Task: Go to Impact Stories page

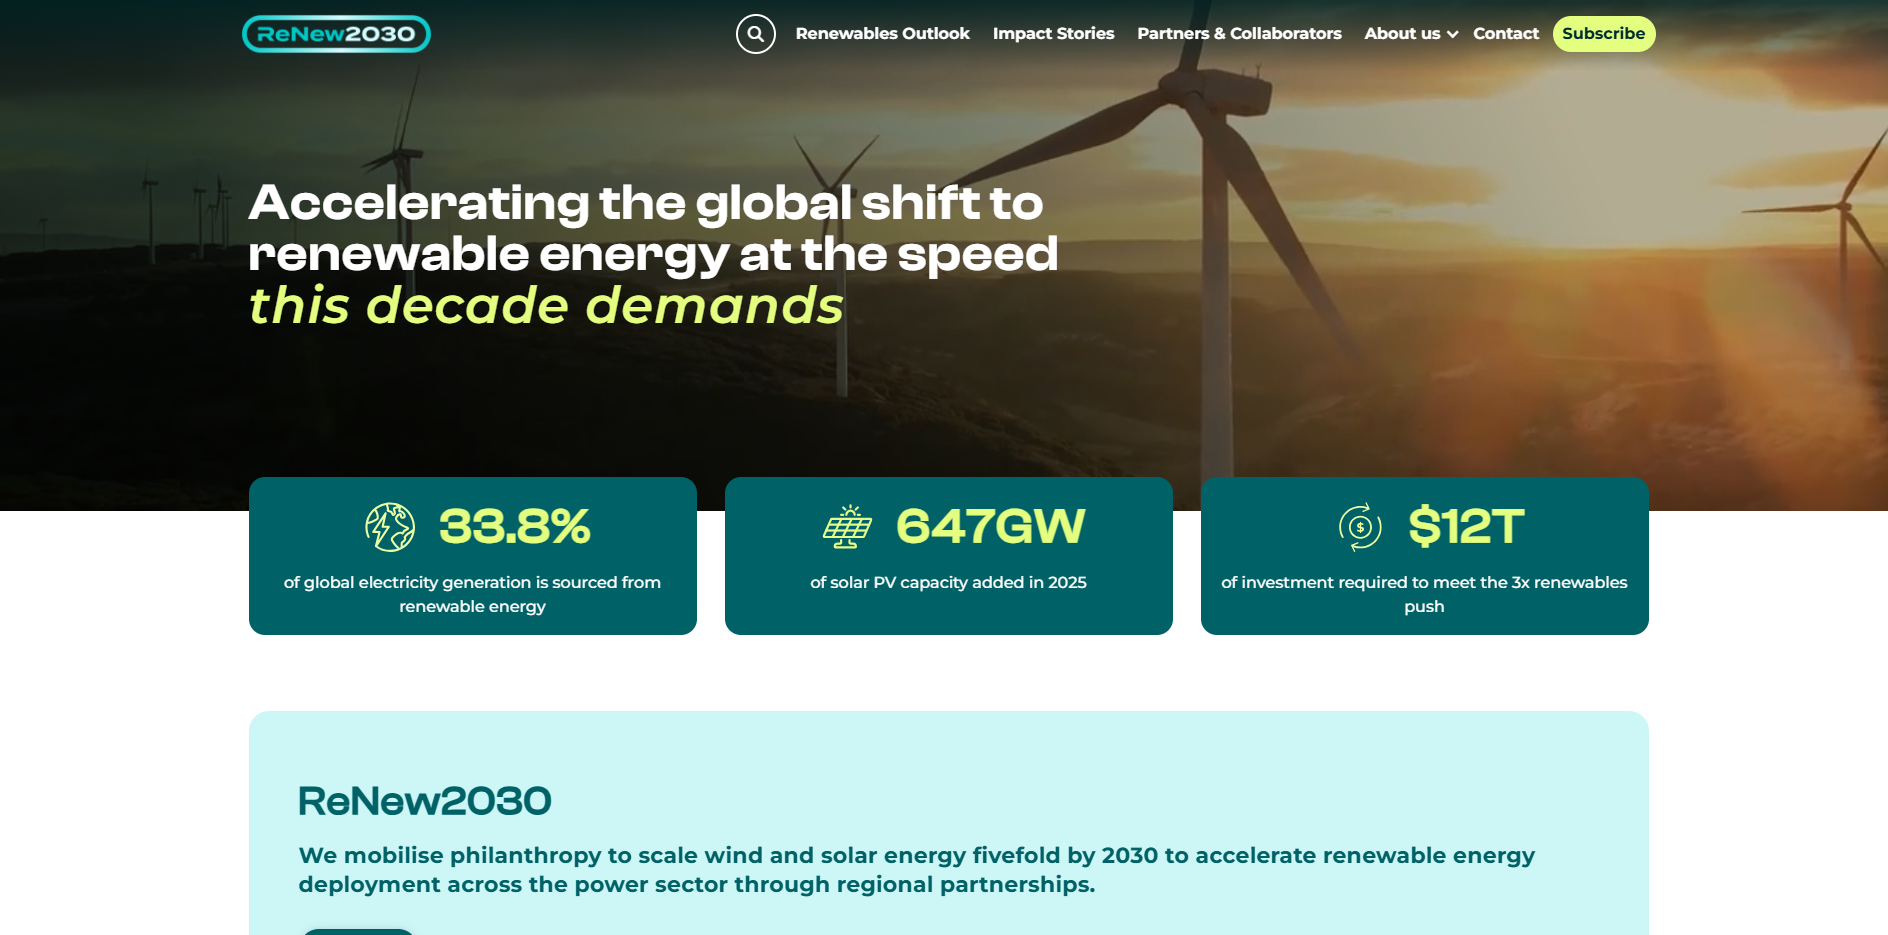Action: coord(1054,34)
